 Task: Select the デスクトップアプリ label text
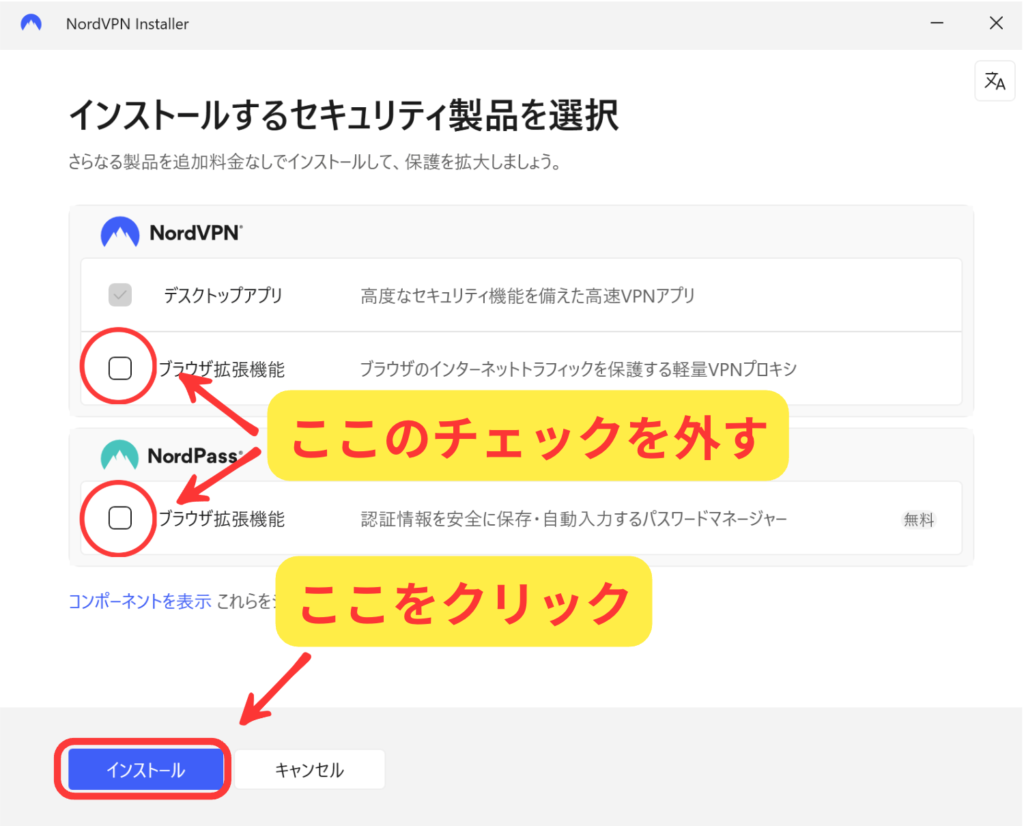pos(223,296)
